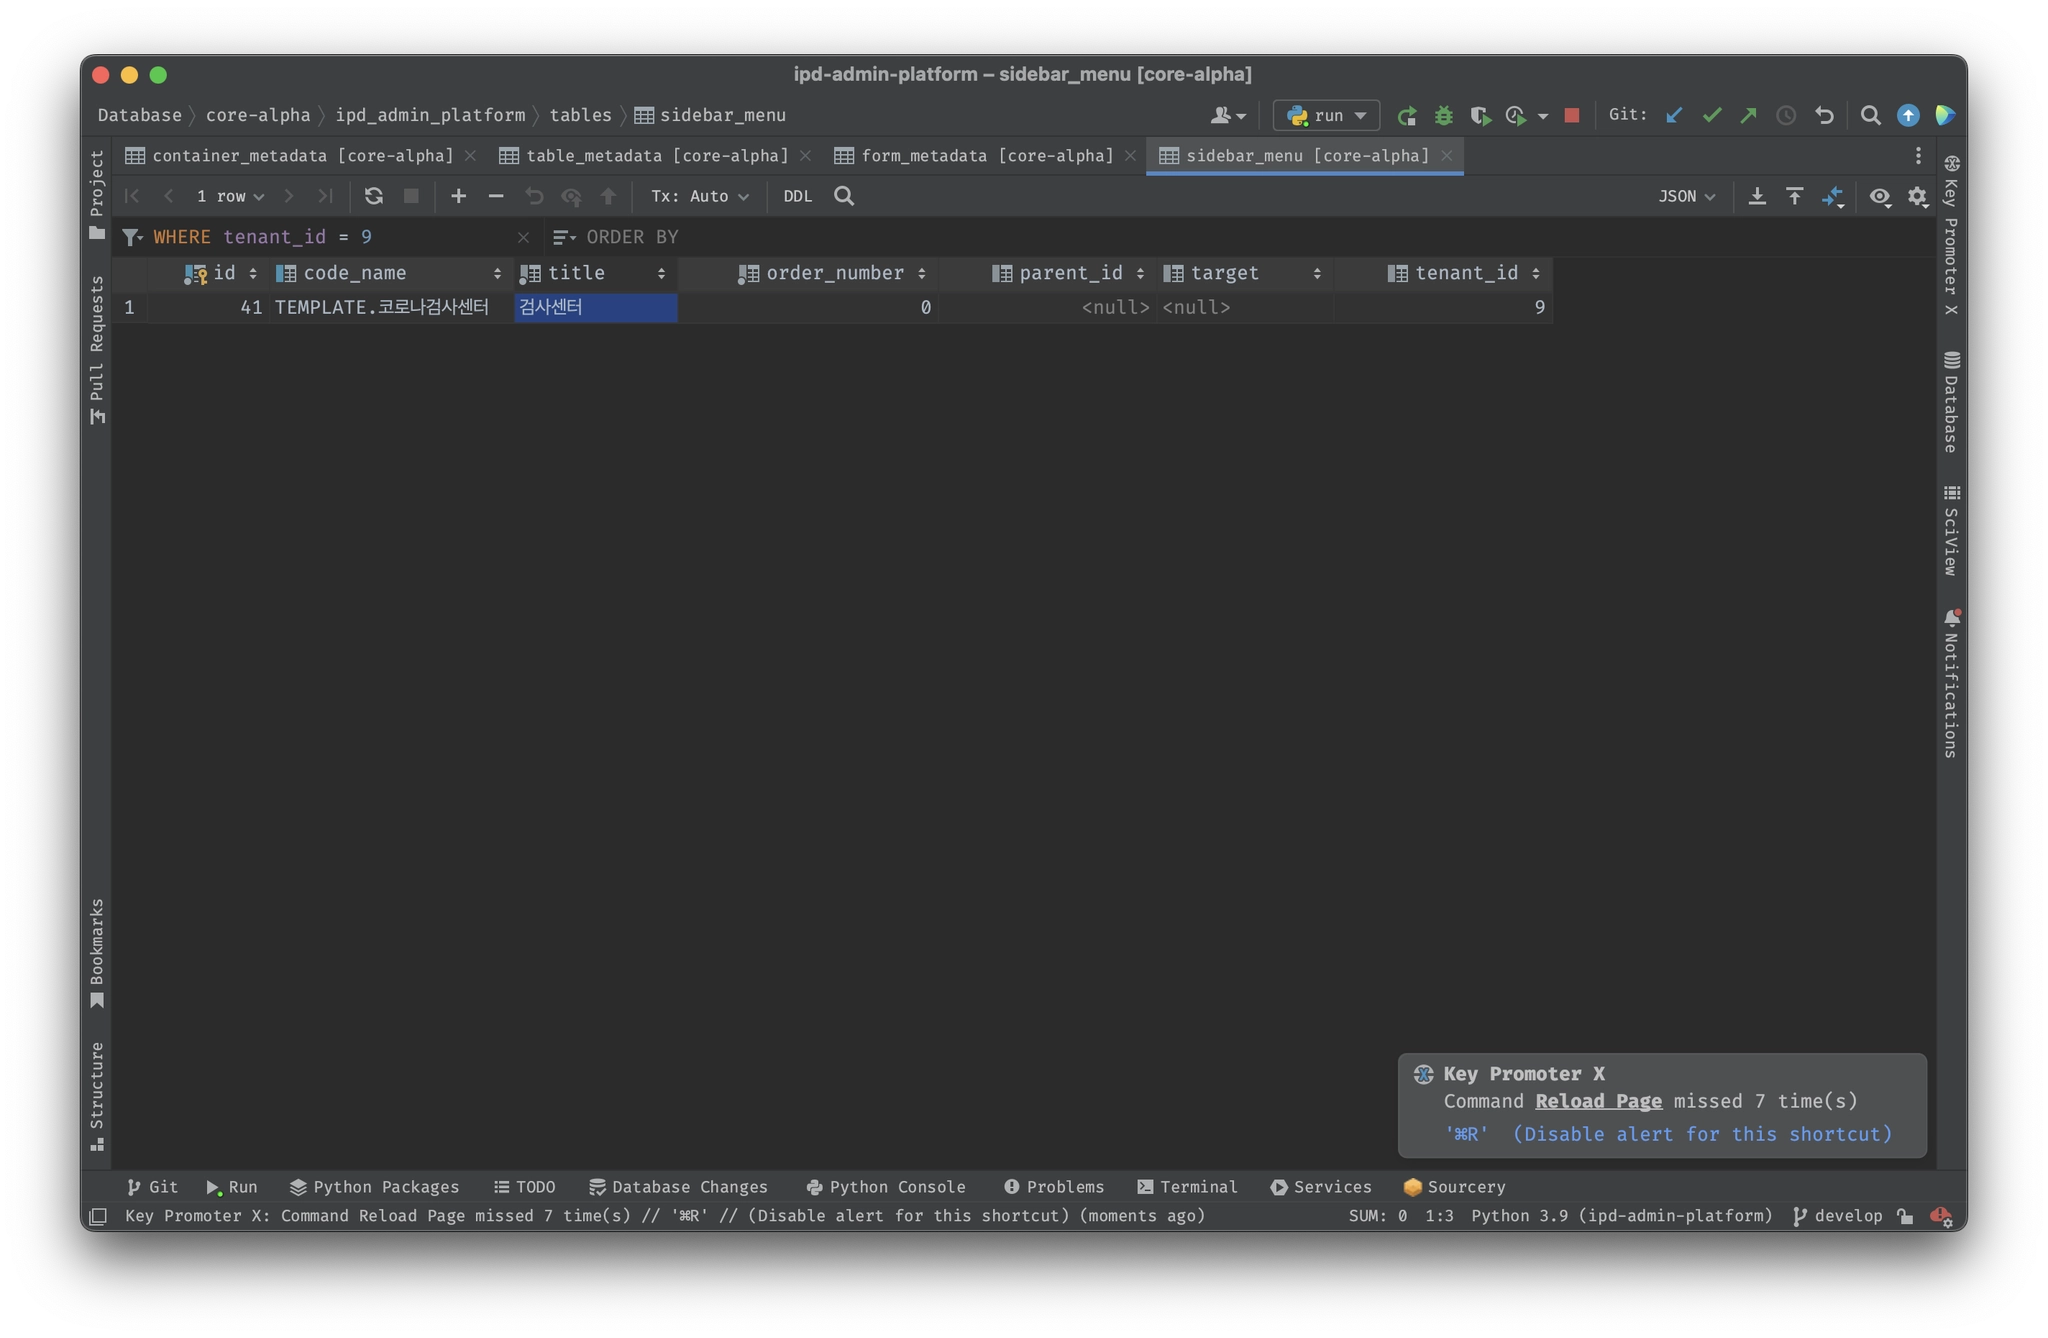Expand the JSON extractor dropdown

(1686, 196)
